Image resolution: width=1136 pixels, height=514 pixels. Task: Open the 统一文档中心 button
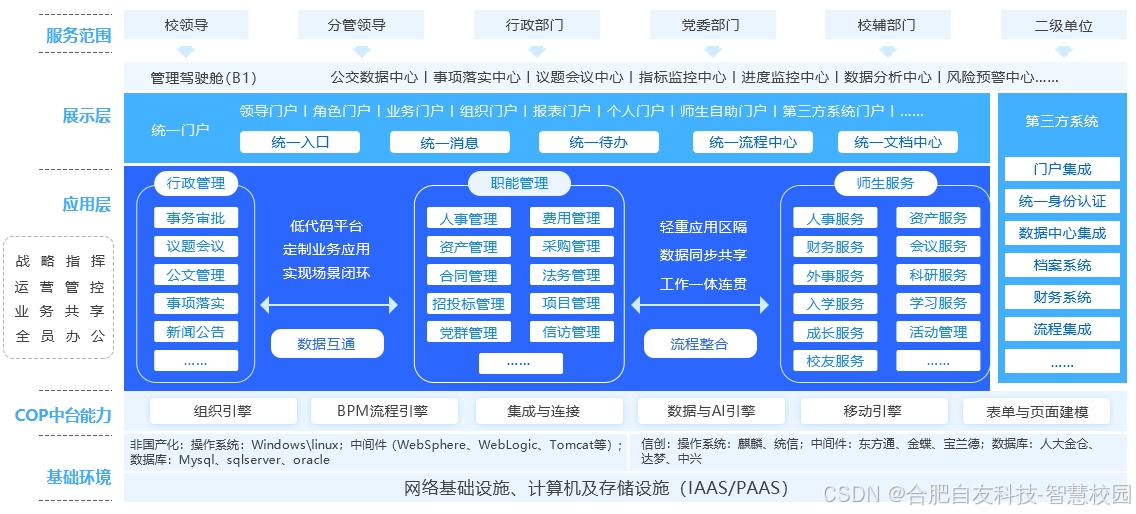(898, 142)
